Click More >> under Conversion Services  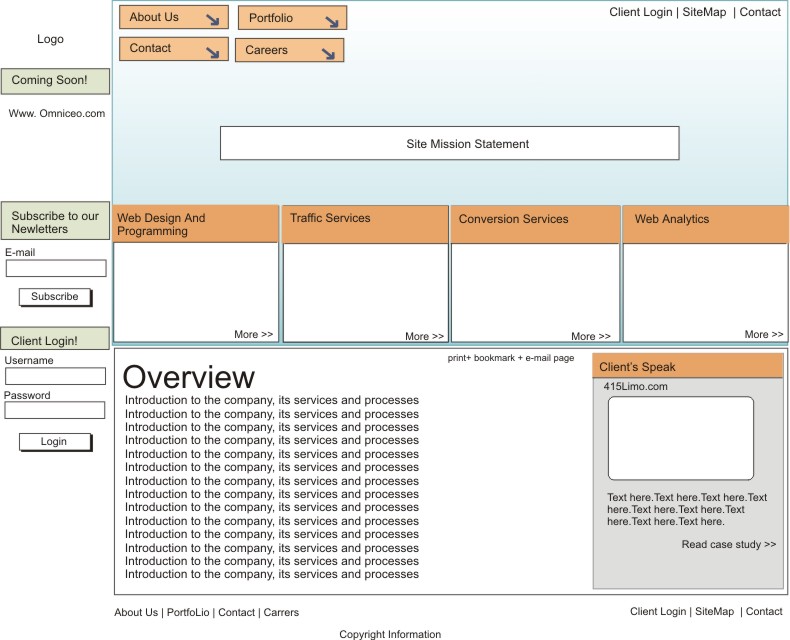coord(590,336)
